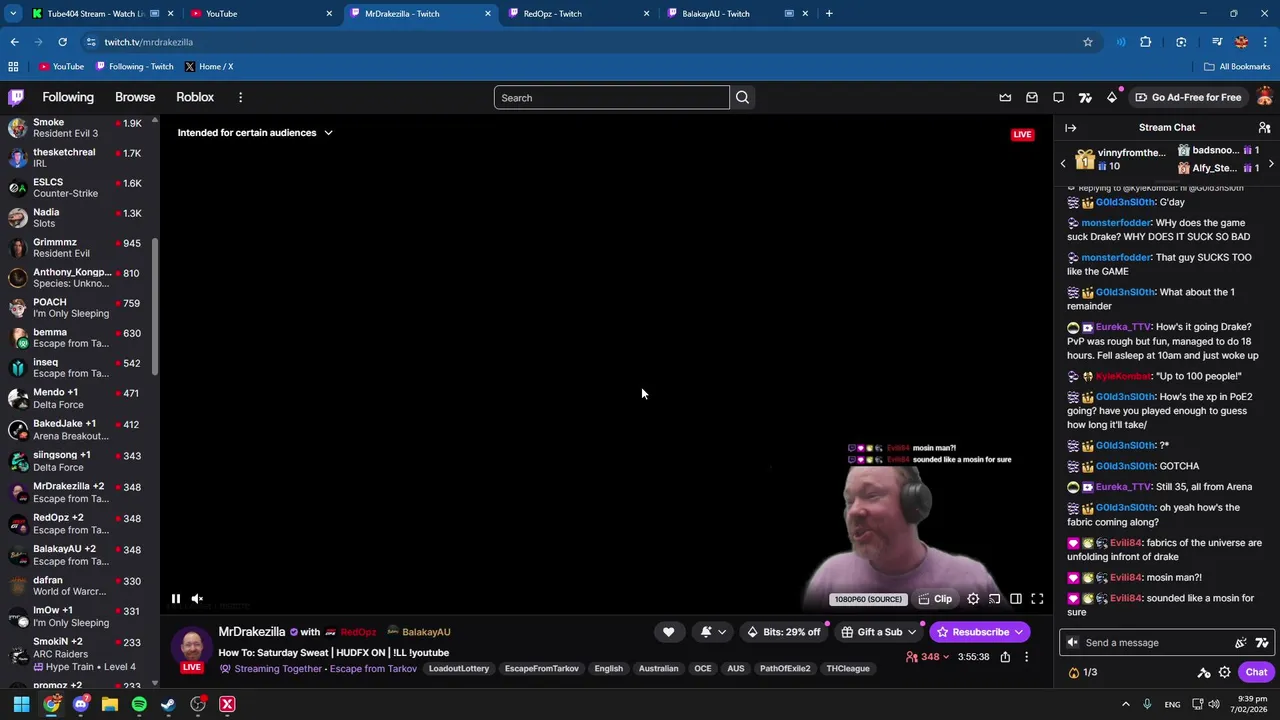Open Discord from the taskbar
The width and height of the screenshot is (1280, 720).
pyautogui.click(x=81, y=704)
